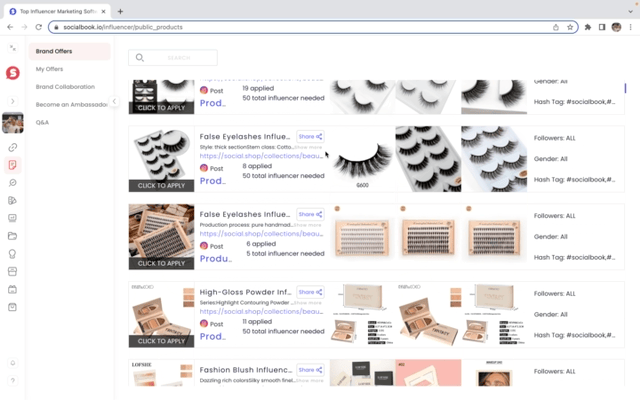Show more of the 'Style: thick section' description
640x400 pixels.
pos(308,147)
